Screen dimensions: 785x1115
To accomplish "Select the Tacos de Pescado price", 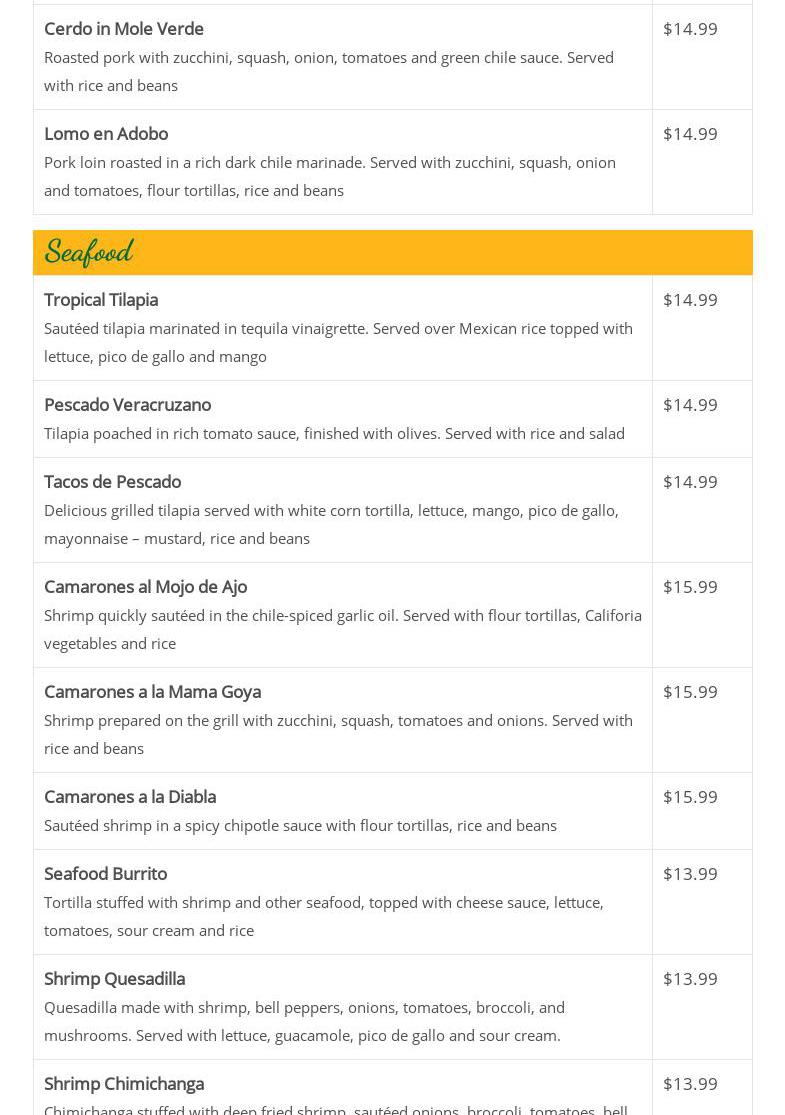I will tap(690, 482).
